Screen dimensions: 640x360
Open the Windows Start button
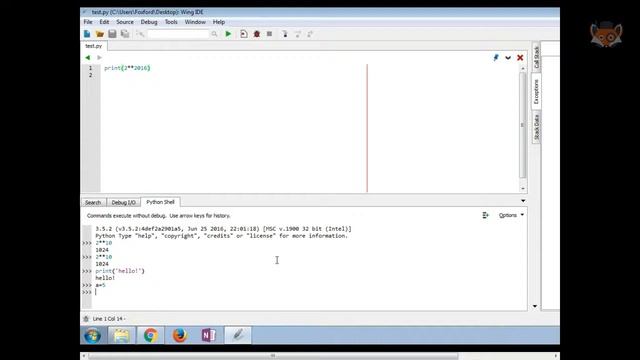tap(93, 336)
